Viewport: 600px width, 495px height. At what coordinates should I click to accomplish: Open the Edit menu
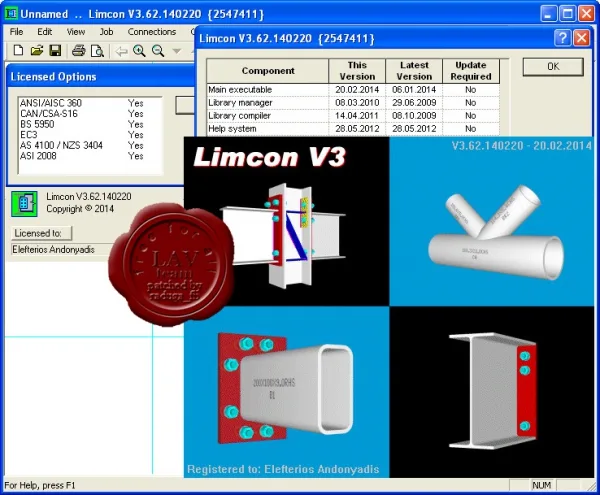point(44,32)
